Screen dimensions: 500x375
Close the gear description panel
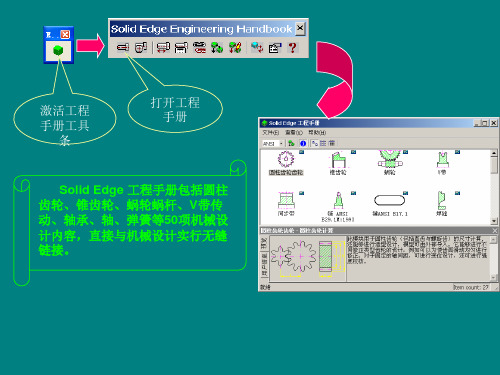point(495,231)
